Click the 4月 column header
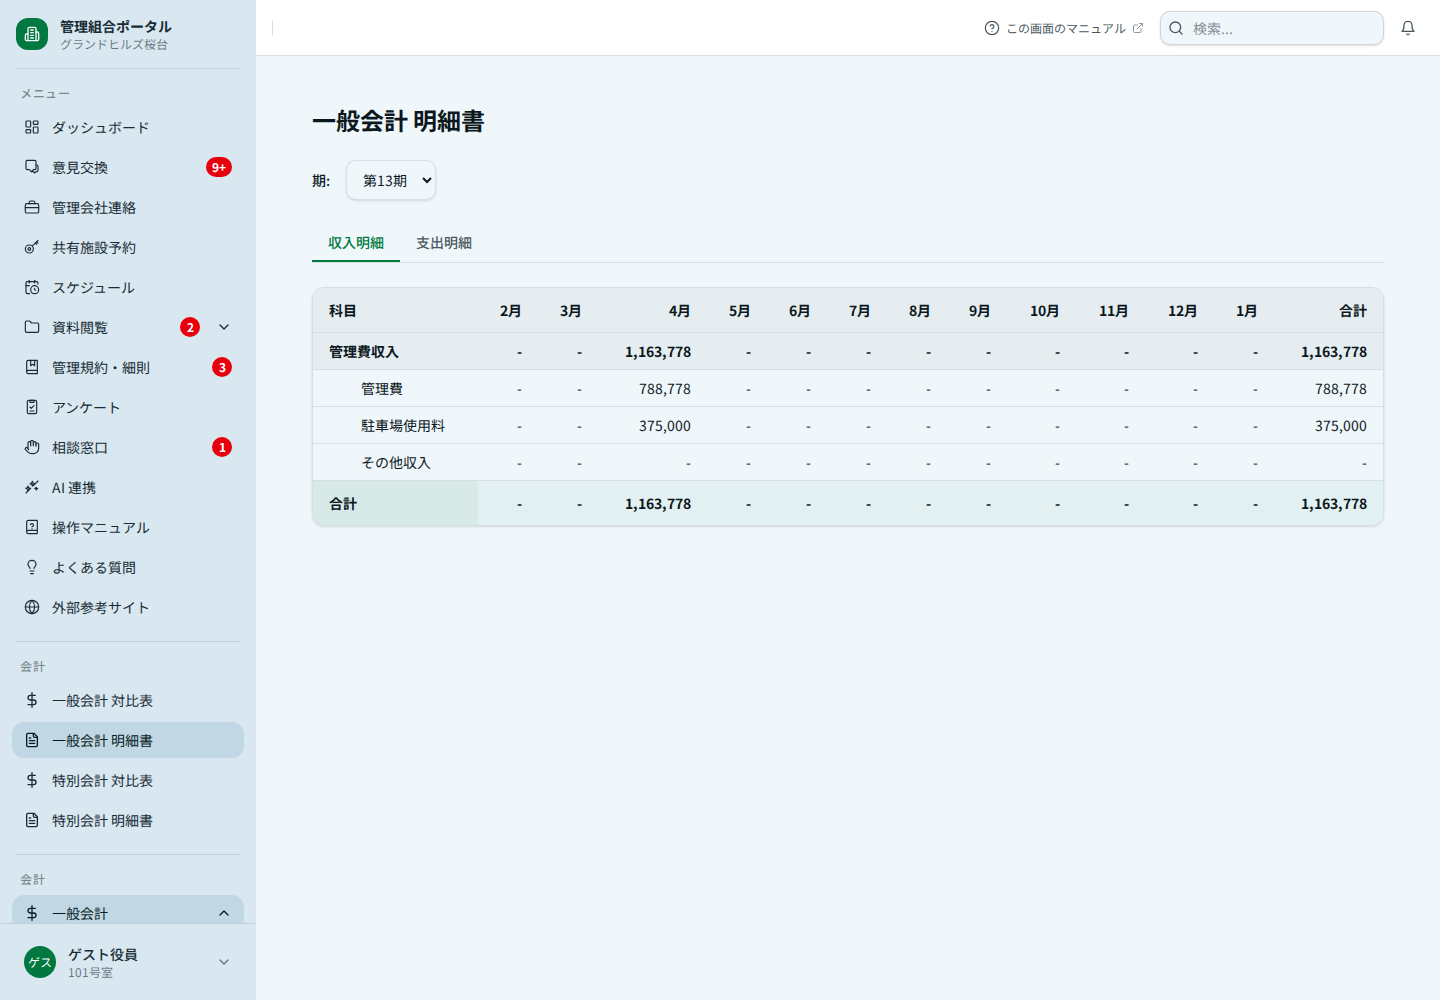The width and height of the screenshot is (1440, 1000). [x=680, y=311]
